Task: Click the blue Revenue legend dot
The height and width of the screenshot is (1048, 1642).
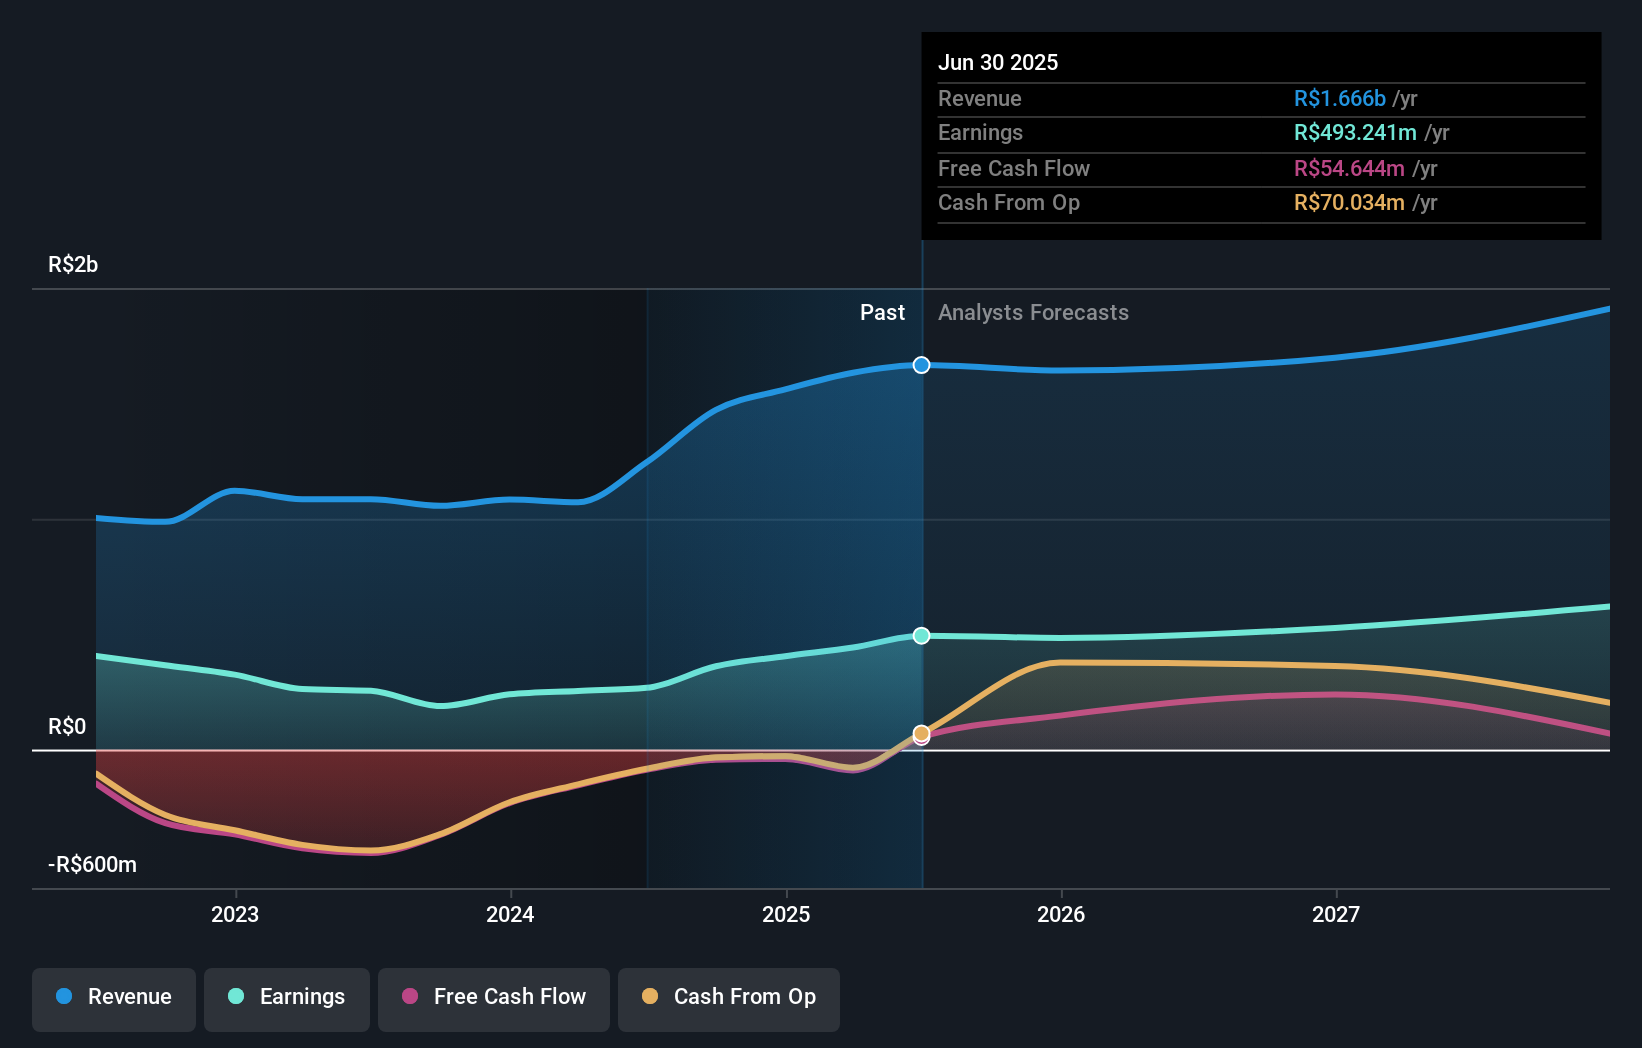Action: point(65,997)
